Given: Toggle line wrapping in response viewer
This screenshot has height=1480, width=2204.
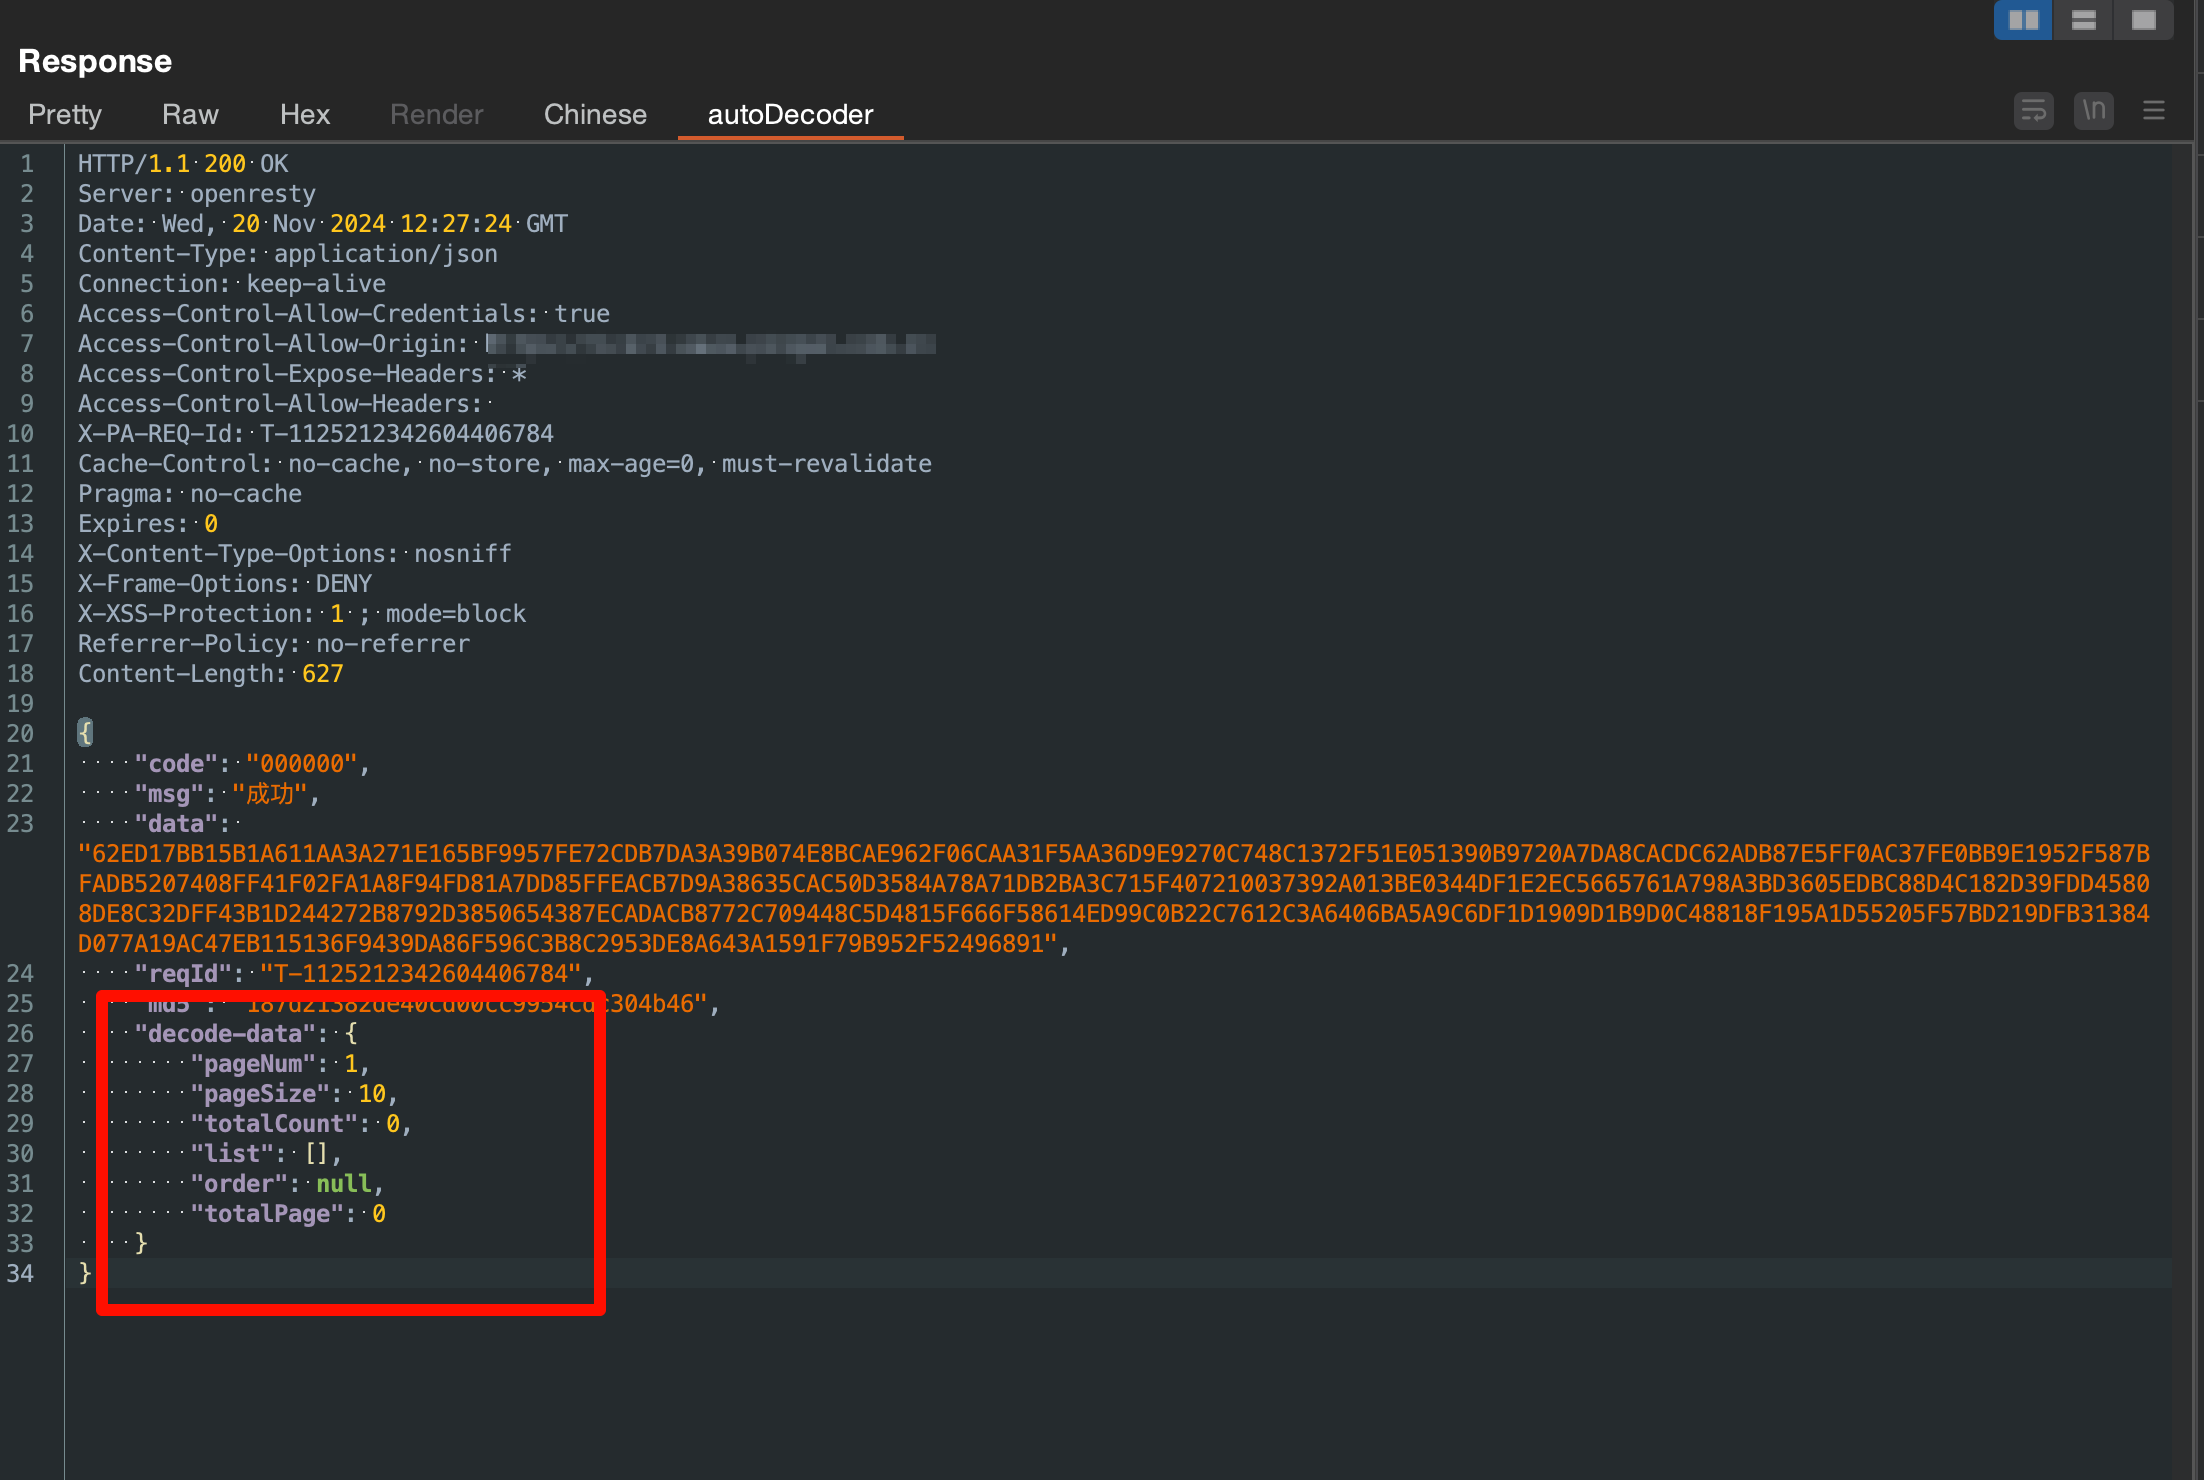Looking at the screenshot, I should [x=2033, y=110].
